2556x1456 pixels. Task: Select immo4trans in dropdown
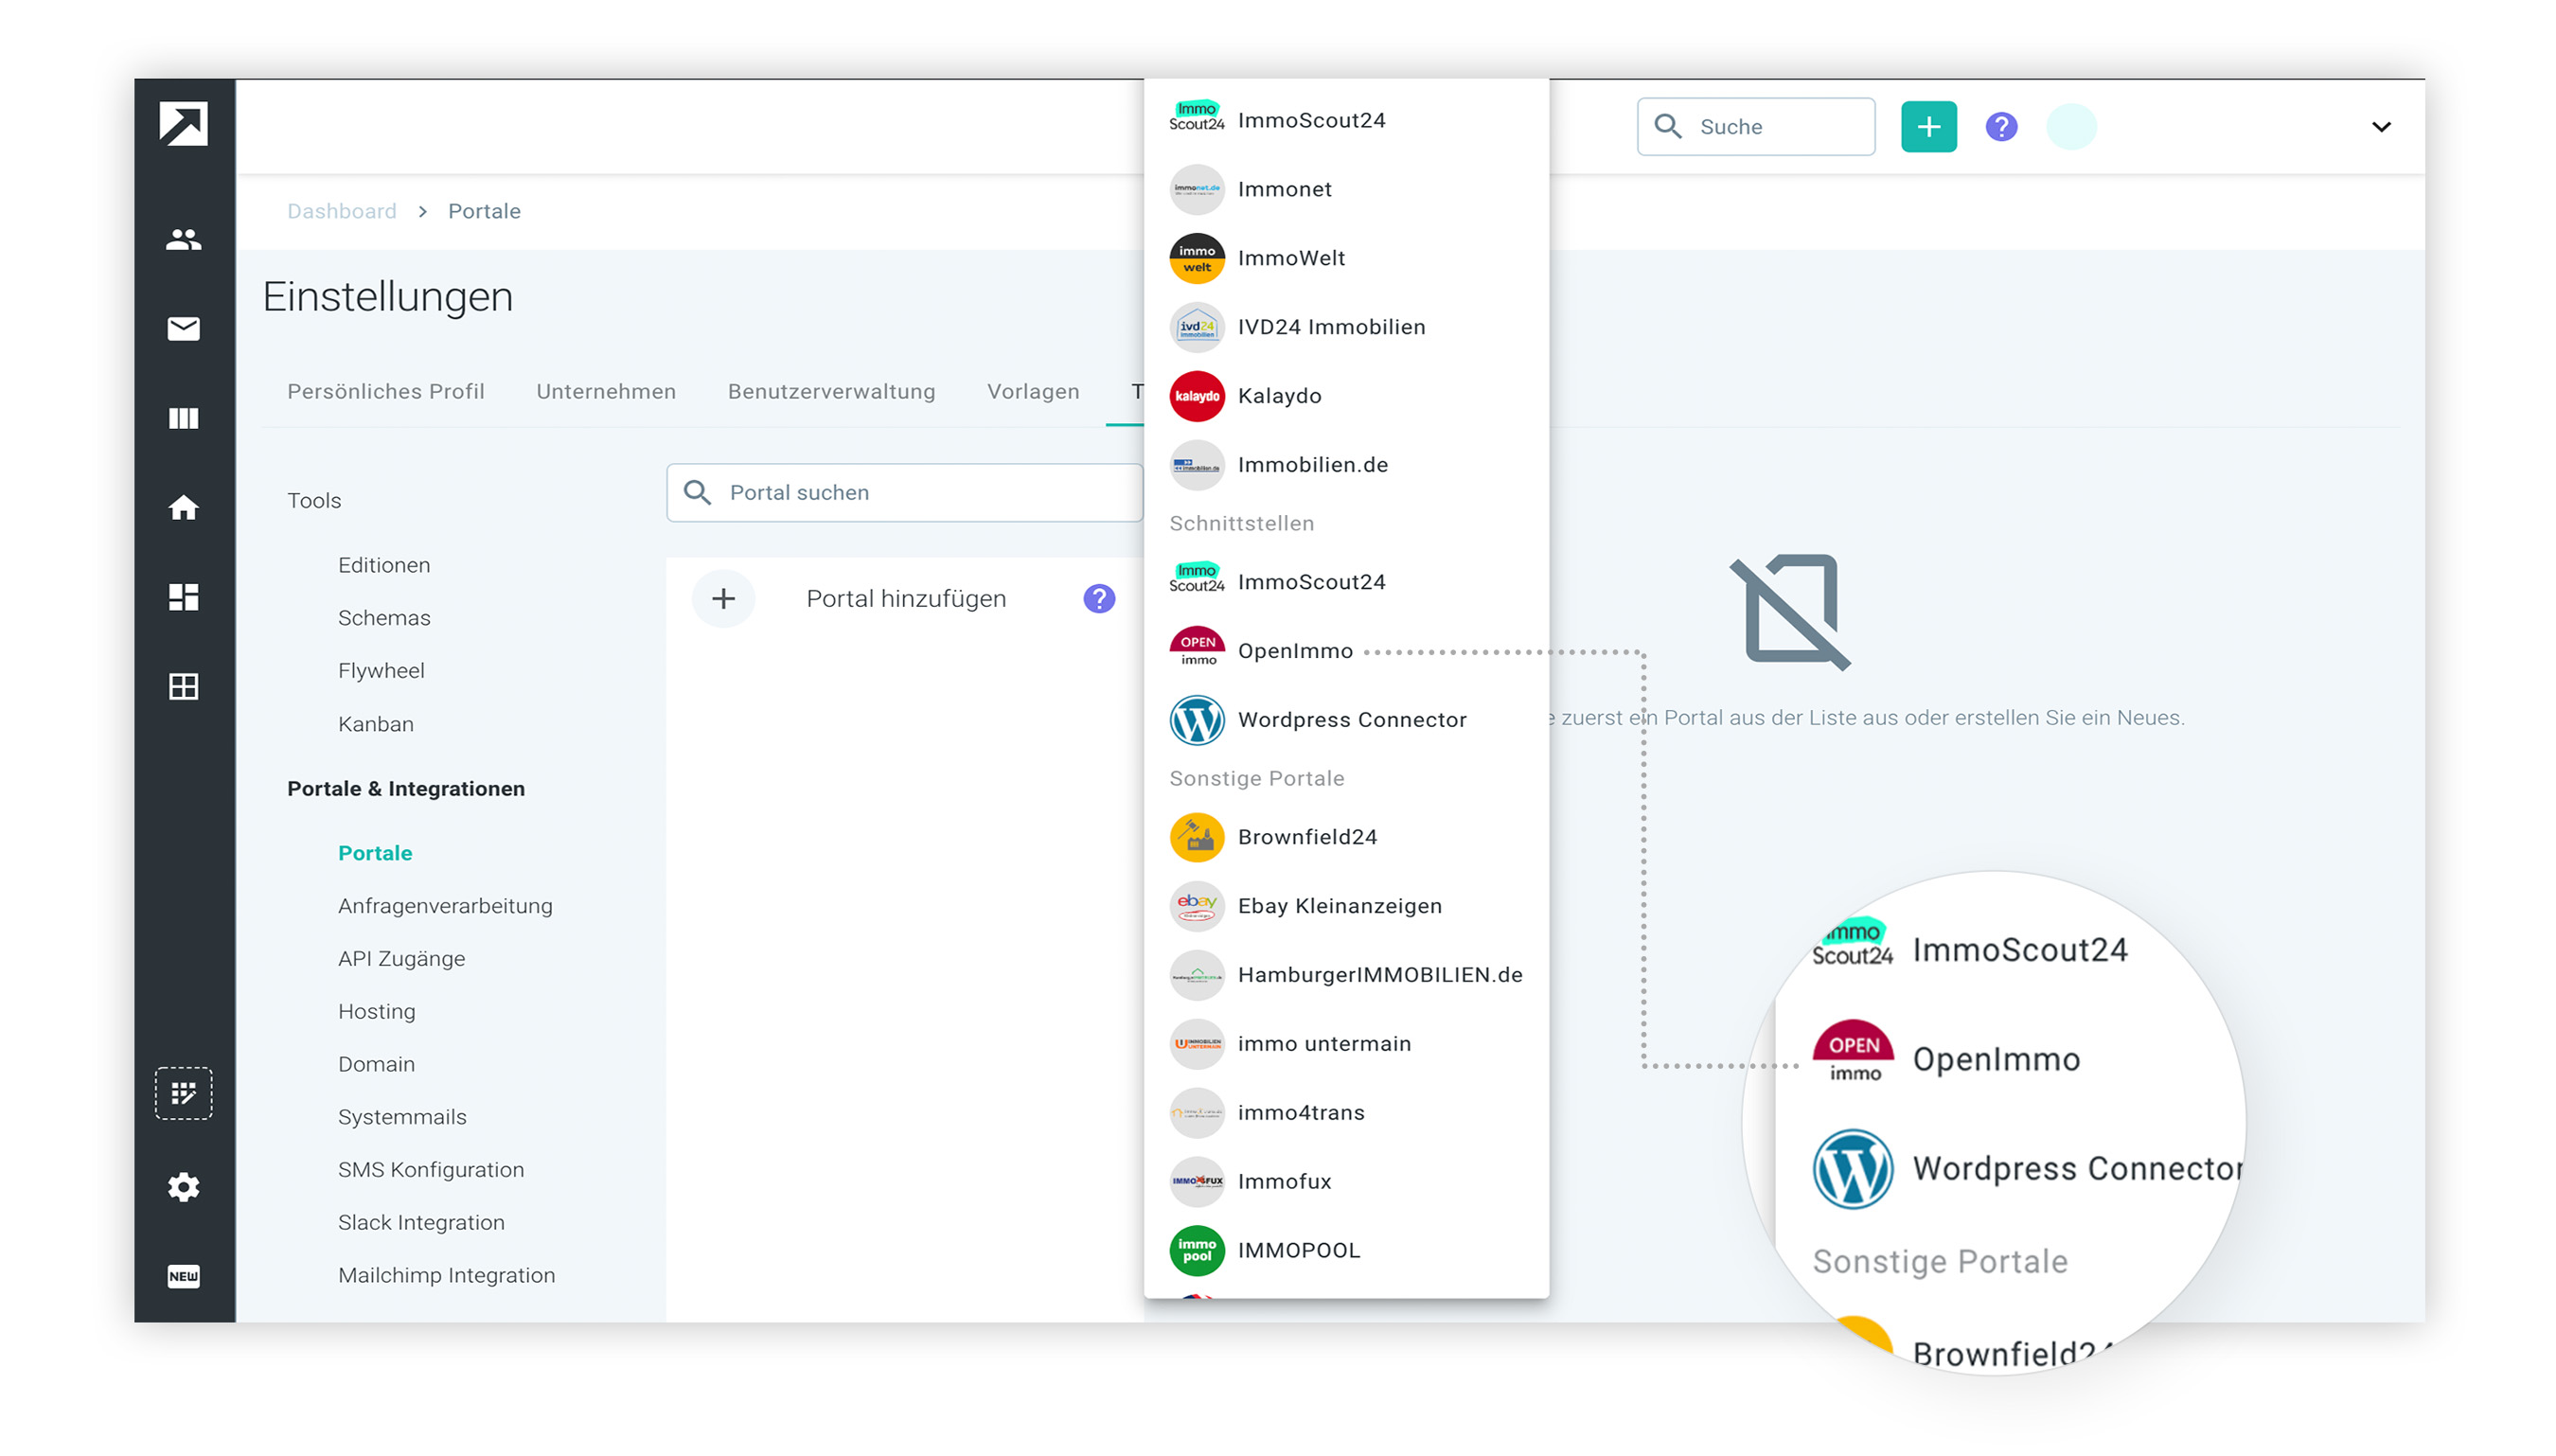click(x=1346, y=1113)
